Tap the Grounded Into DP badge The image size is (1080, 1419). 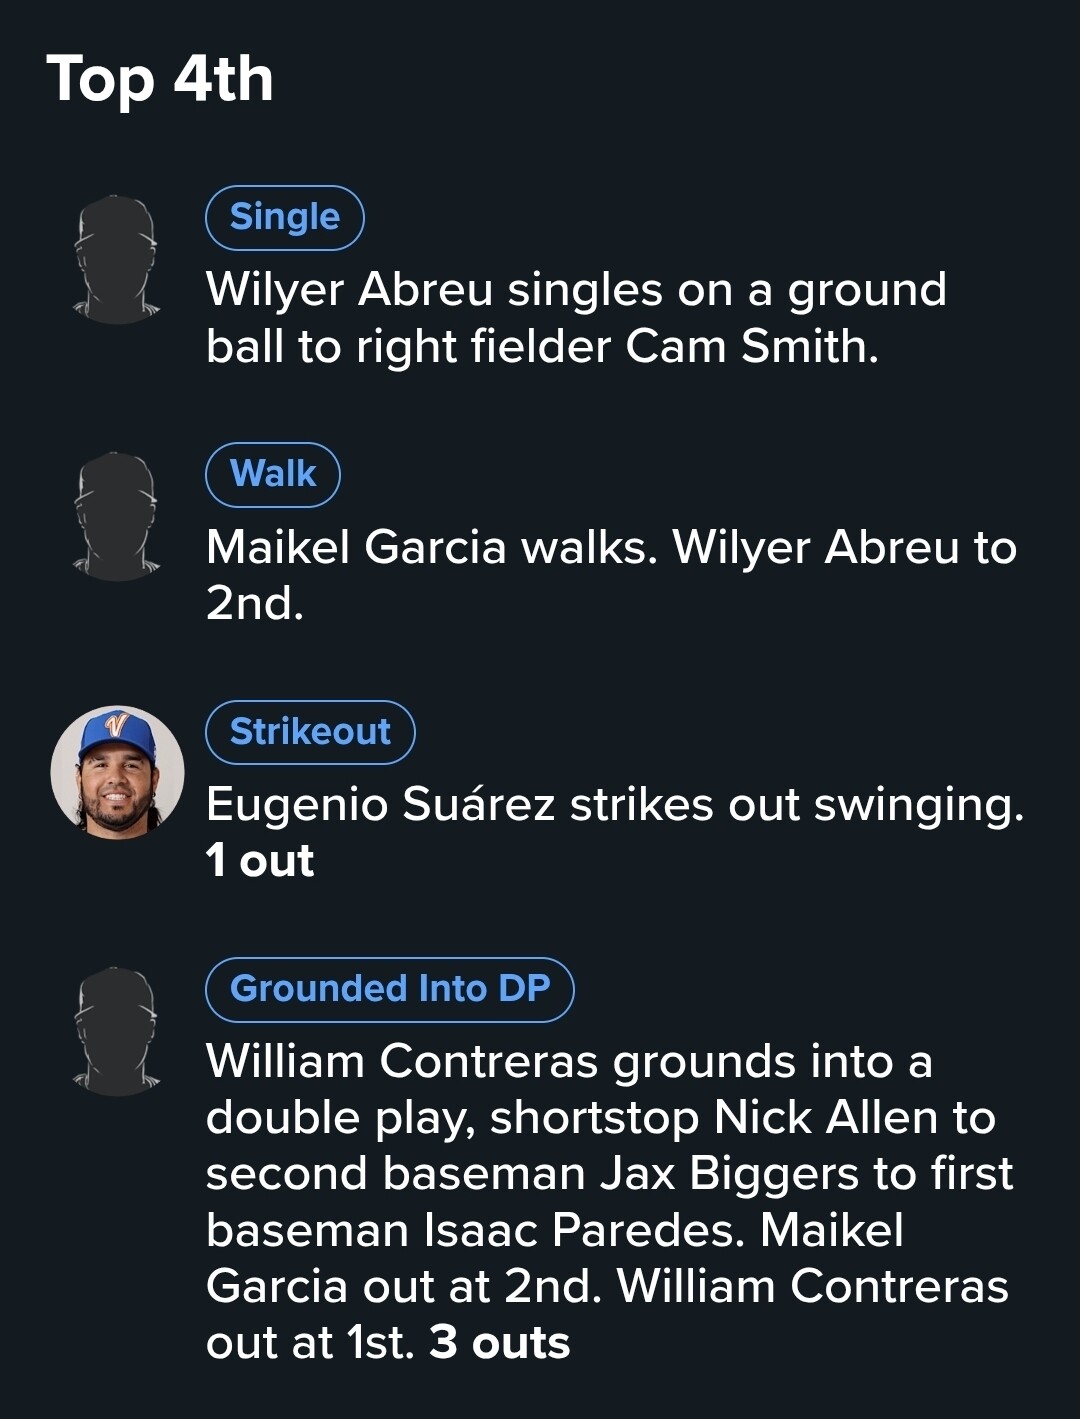coord(389,989)
